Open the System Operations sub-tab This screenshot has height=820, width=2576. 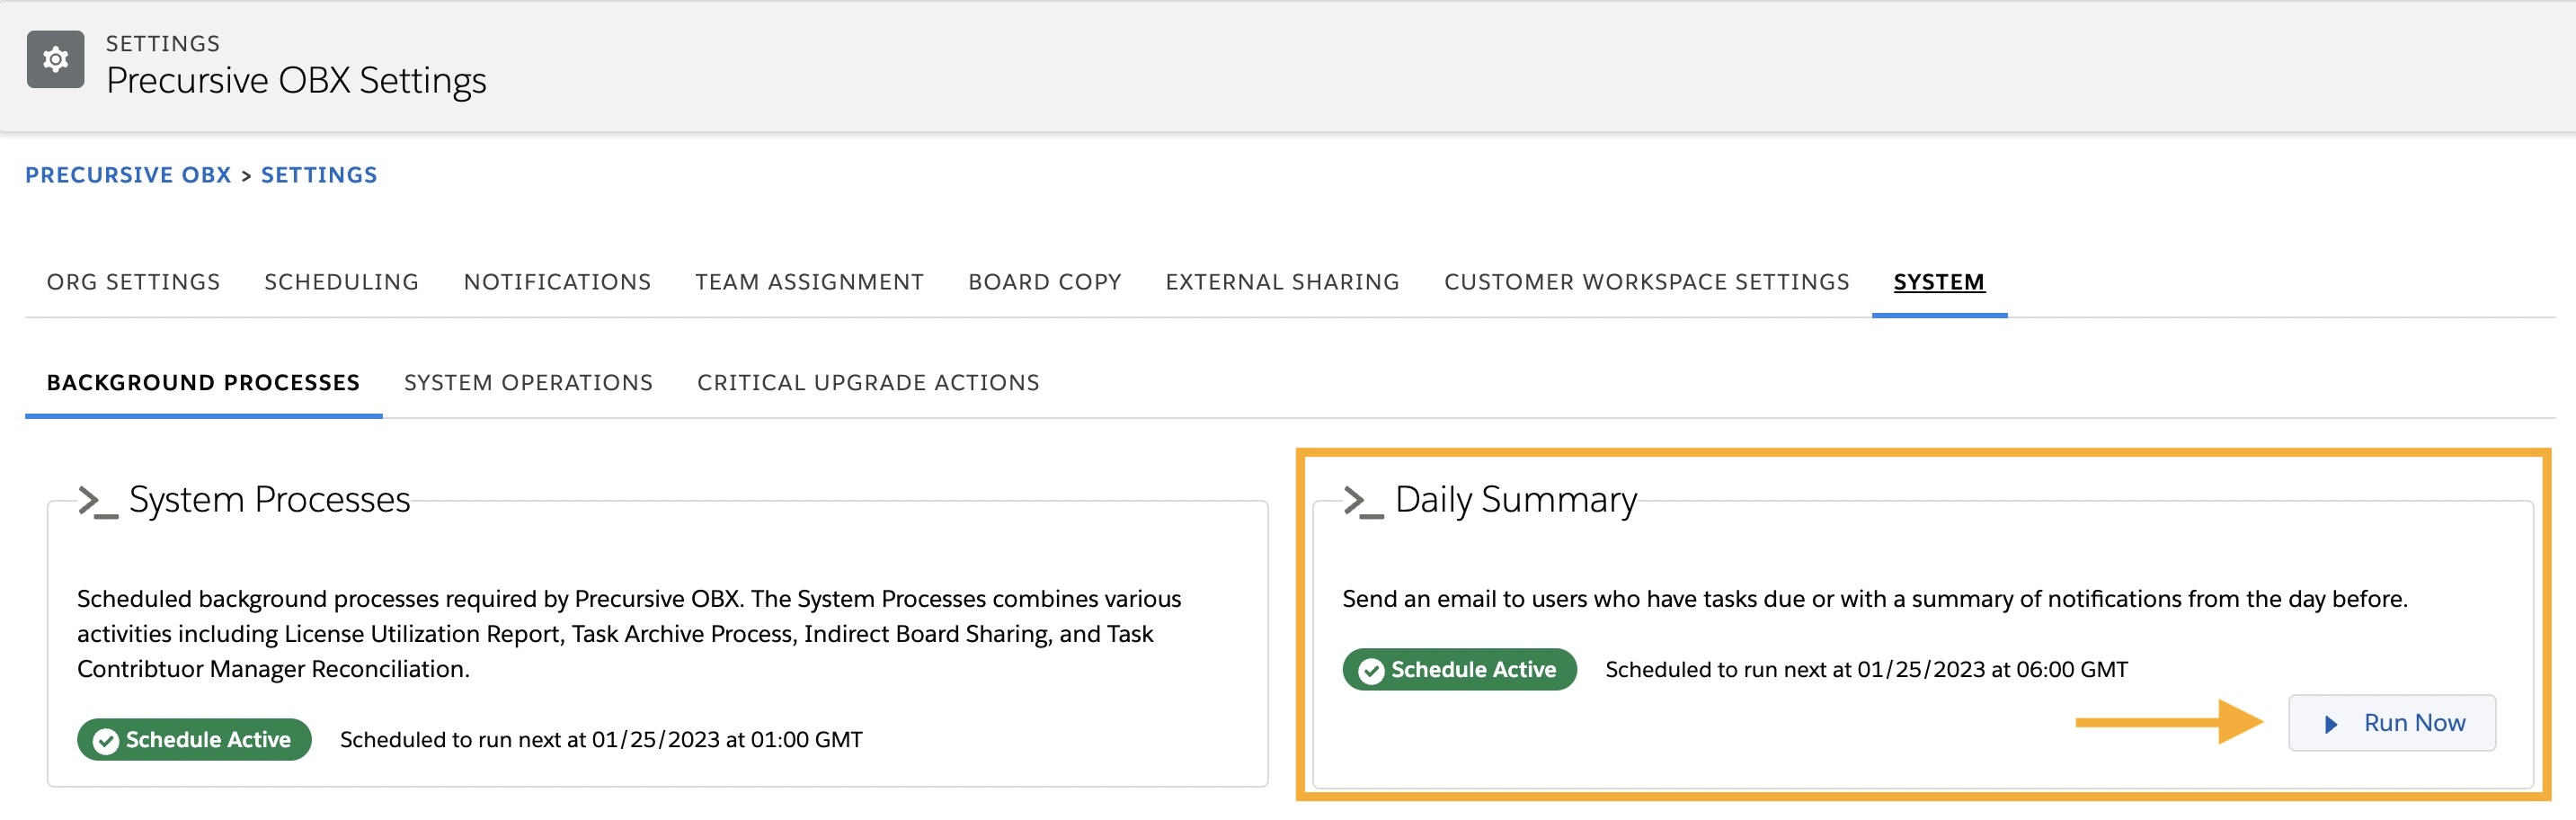coord(528,383)
